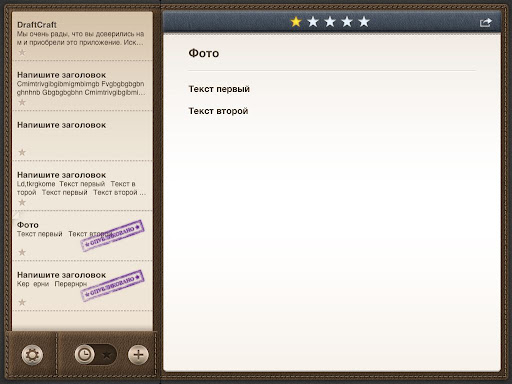Place cursor in Текст первый line

click(x=219, y=89)
